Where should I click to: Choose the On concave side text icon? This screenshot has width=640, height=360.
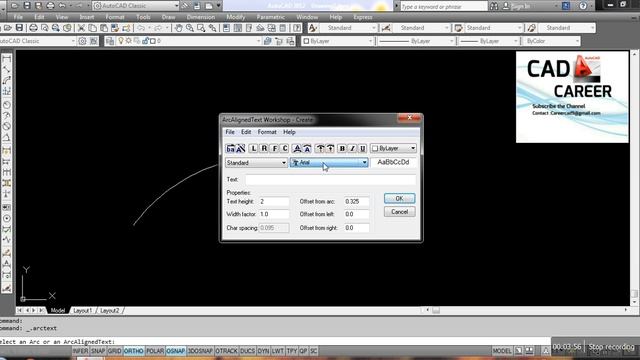[308, 149]
